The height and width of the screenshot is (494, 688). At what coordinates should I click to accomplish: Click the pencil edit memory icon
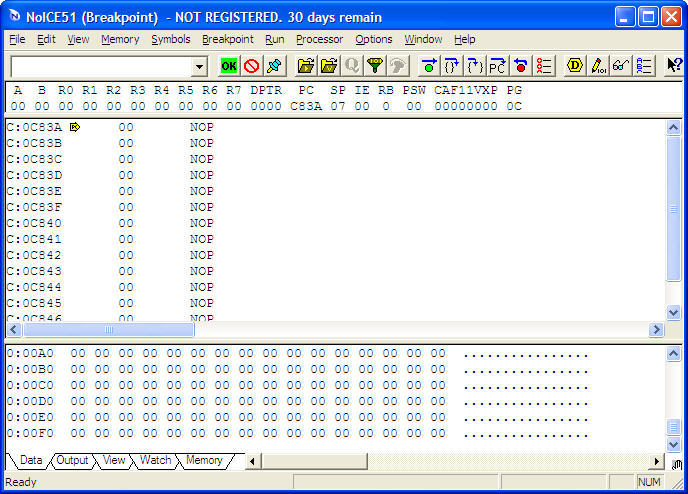pos(598,66)
